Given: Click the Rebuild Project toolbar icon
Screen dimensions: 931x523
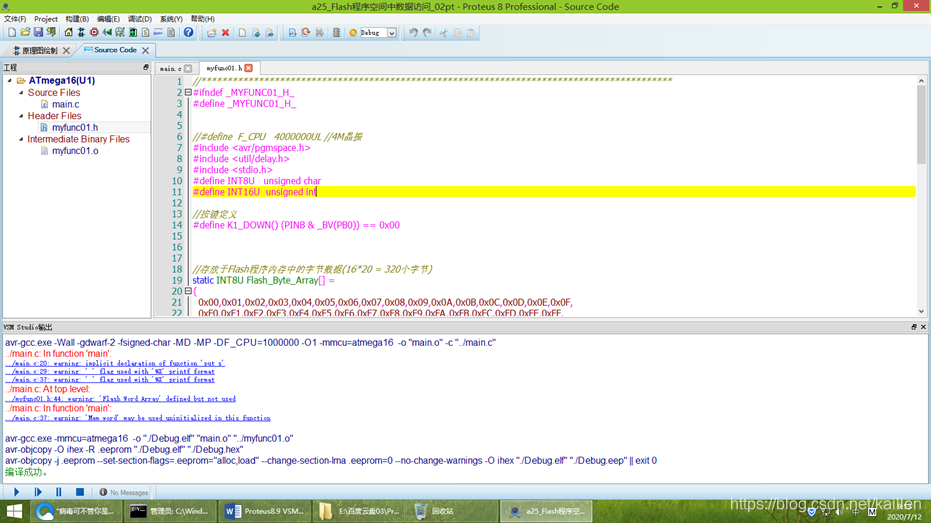Looking at the screenshot, I should (306, 33).
